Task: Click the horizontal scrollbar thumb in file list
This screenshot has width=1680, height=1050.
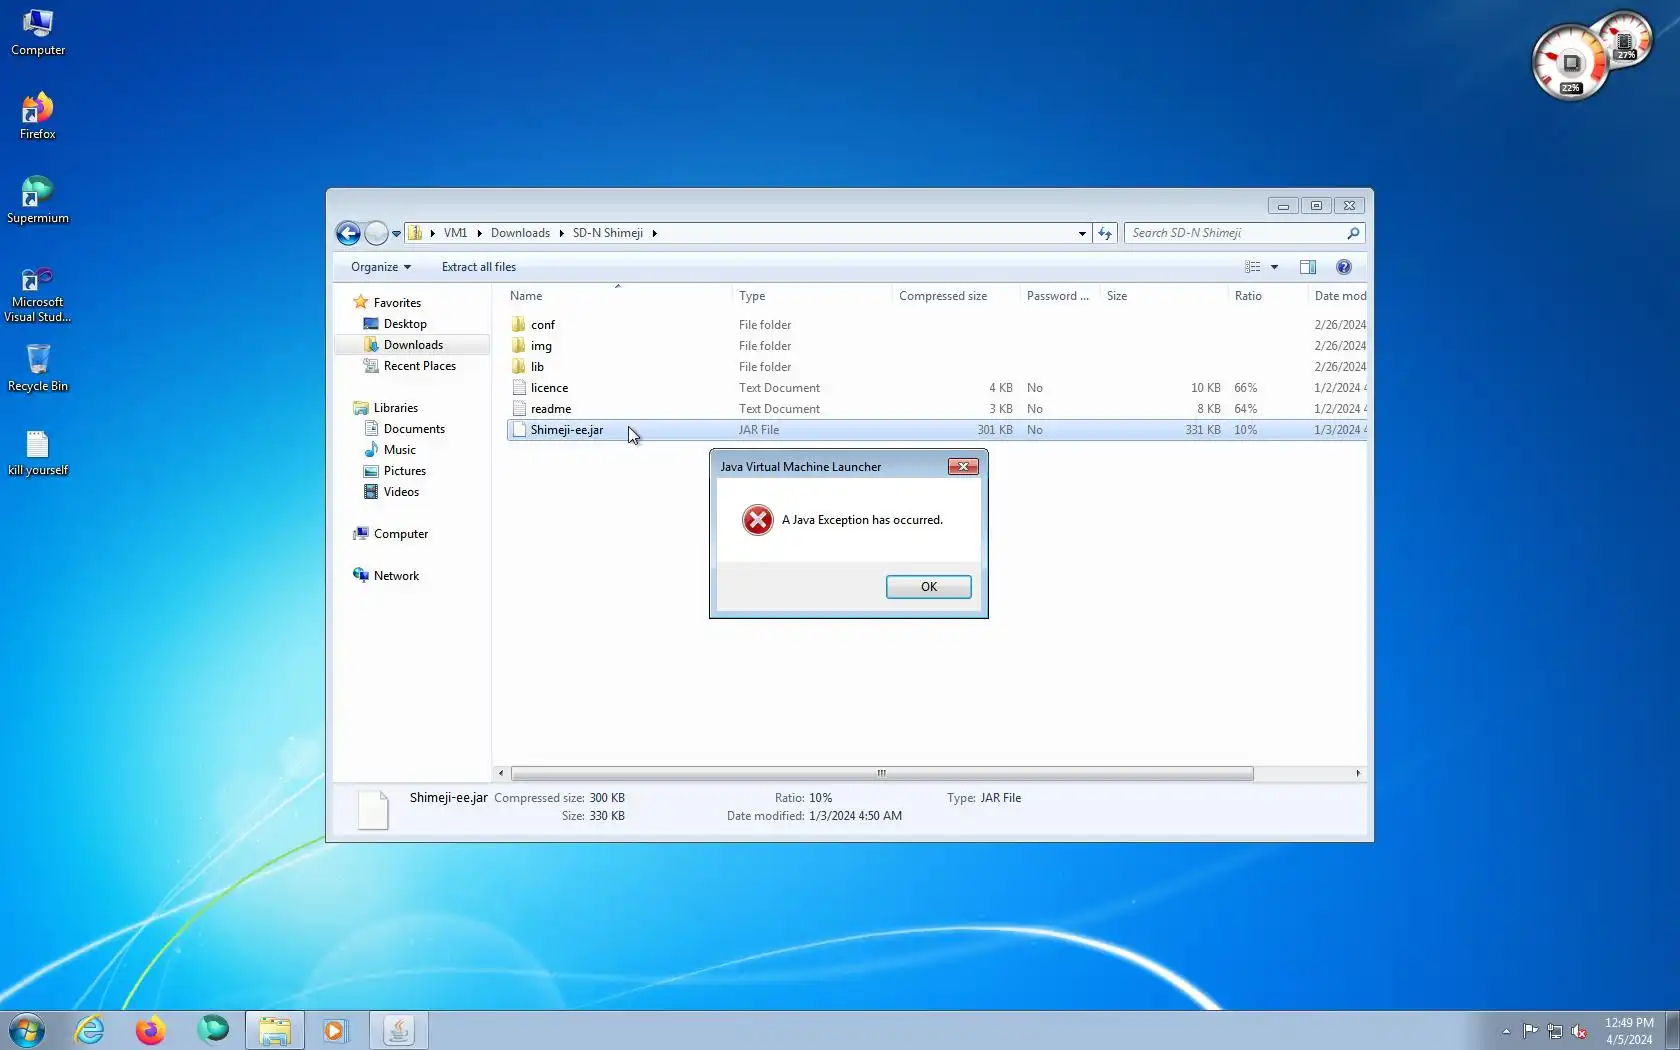Action: tap(882, 773)
